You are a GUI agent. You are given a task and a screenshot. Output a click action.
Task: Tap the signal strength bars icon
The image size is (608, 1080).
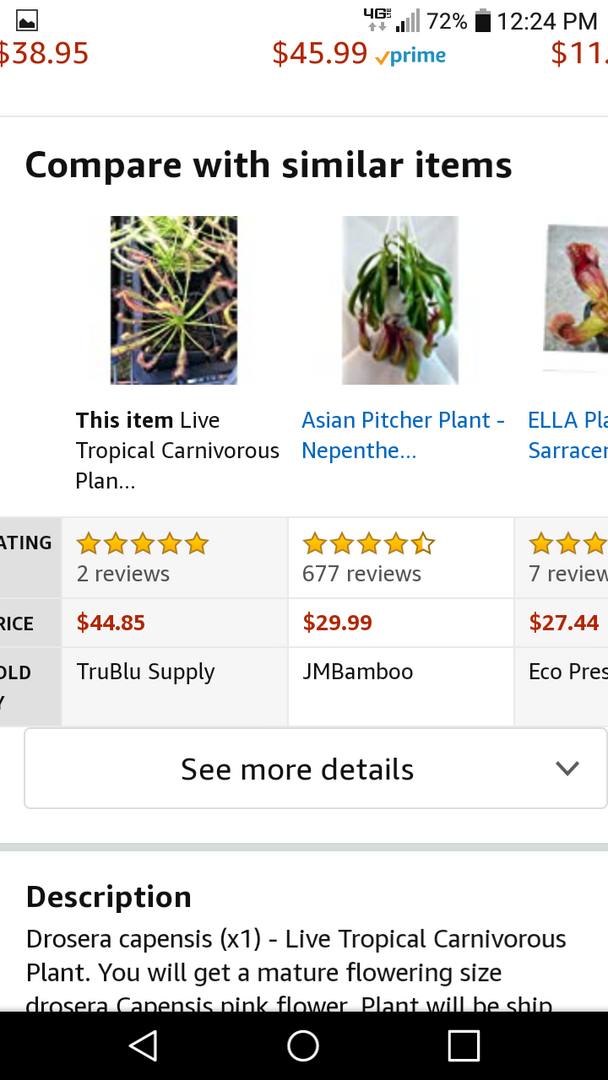point(408,21)
